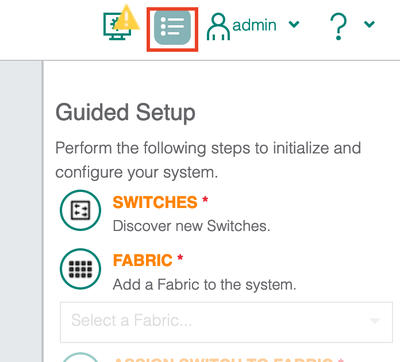
Task: Click the Guided Setup heading
Action: (125, 113)
